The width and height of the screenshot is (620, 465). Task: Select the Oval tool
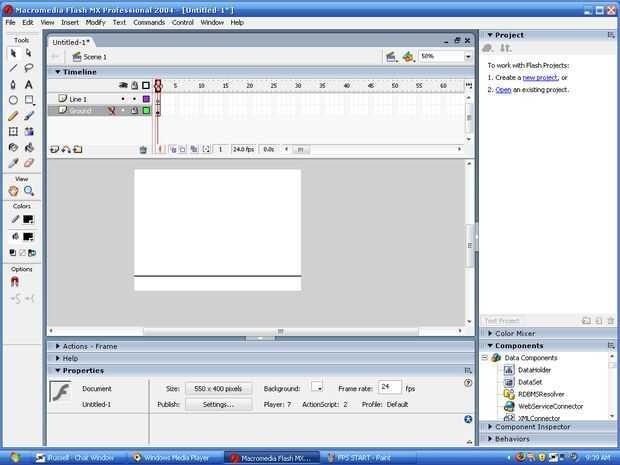pyautogui.click(x=13, y=100)
